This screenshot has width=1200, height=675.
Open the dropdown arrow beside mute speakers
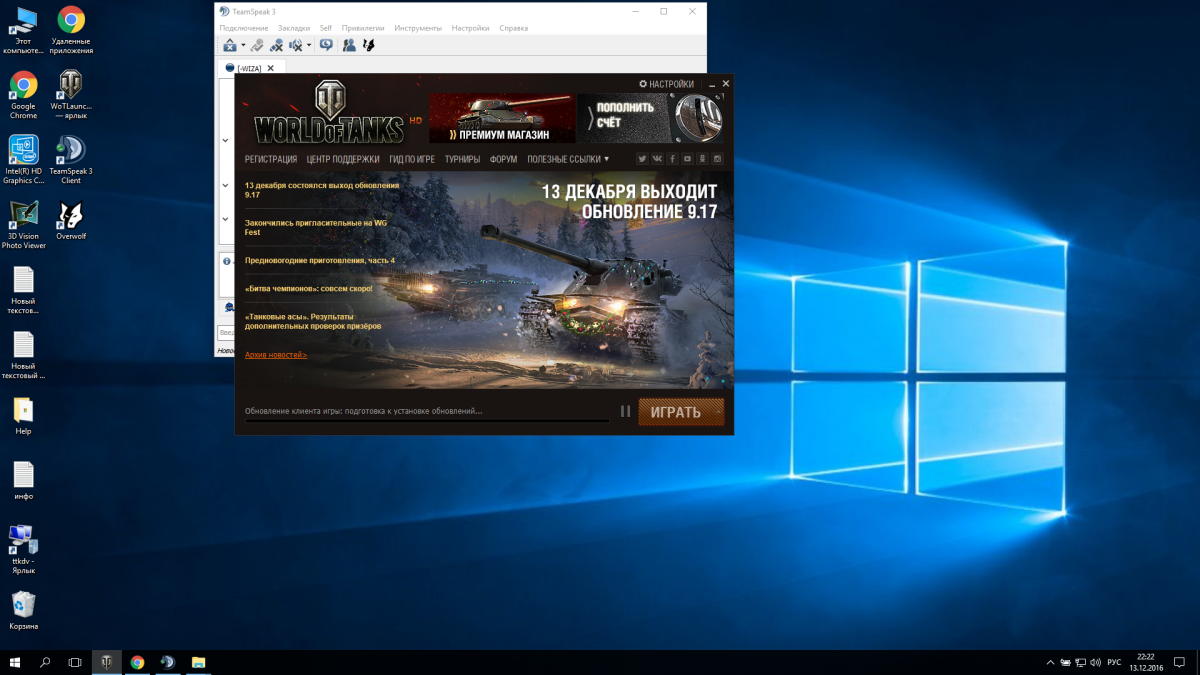[x=309, y=45]
